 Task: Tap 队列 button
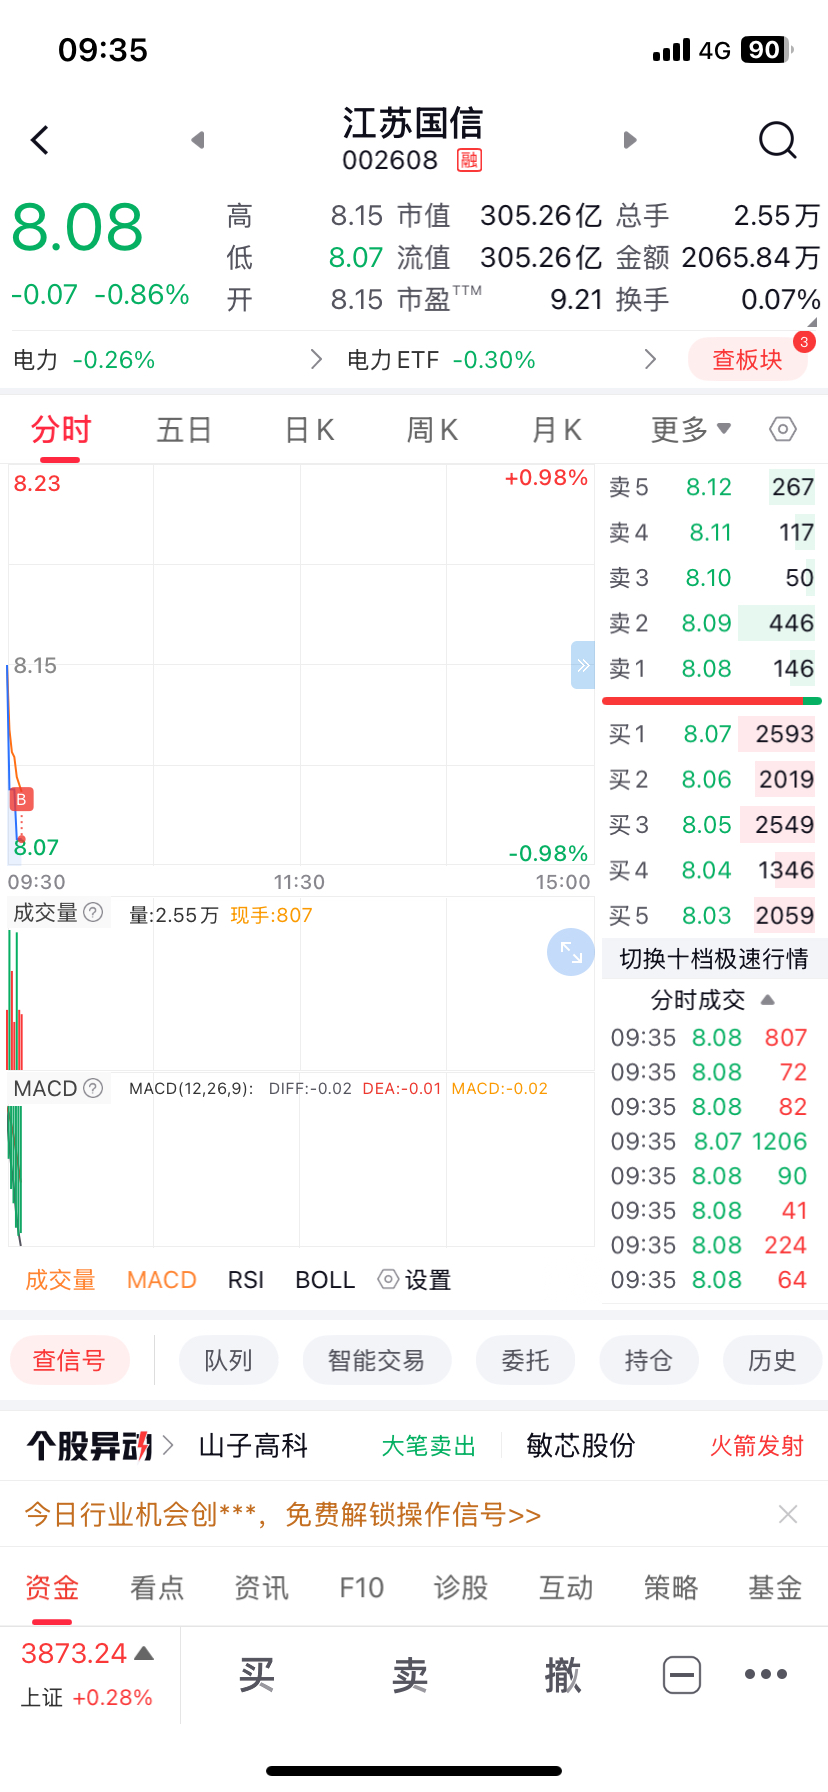[x=228, y=1360]
